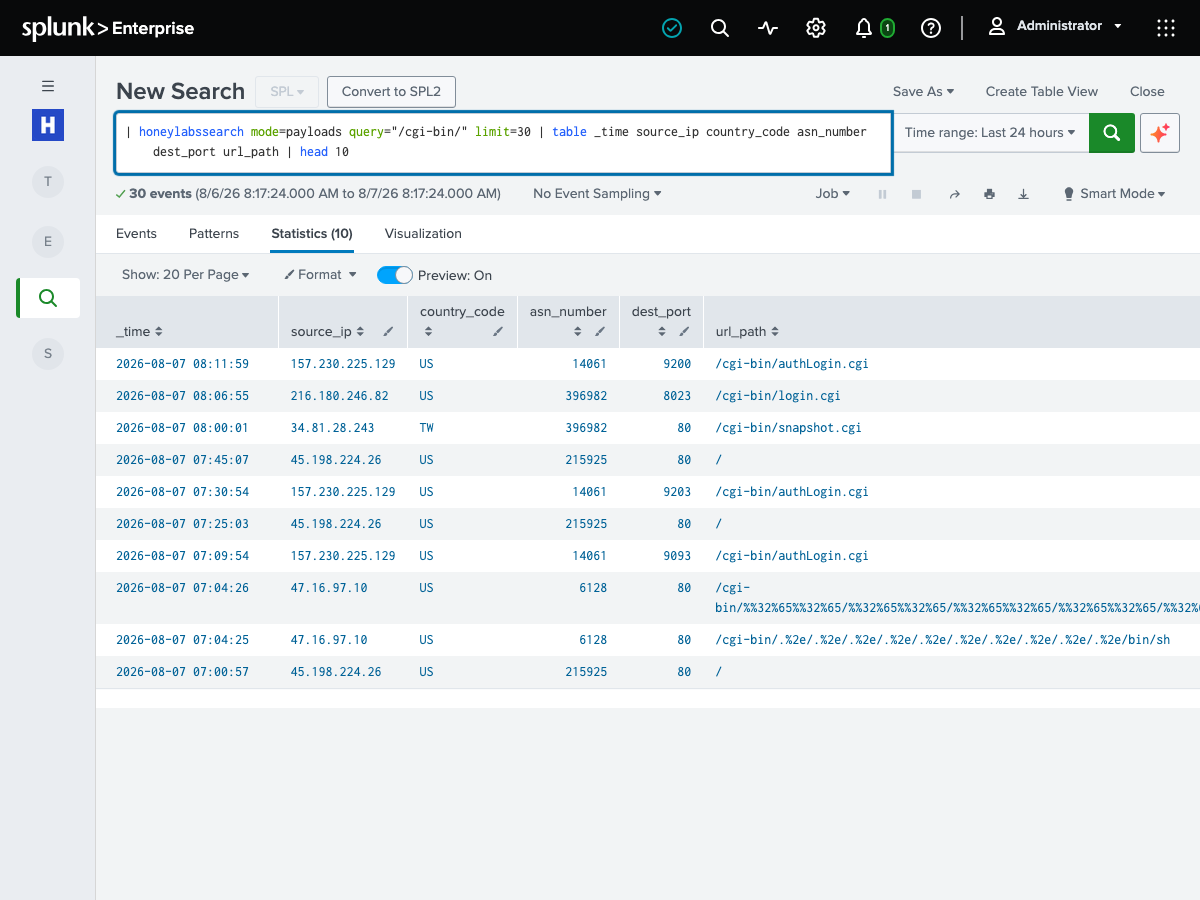This screenshot has height=900, width=1200.
Task: Toggle Preview switch off
Action: point(394,275)
